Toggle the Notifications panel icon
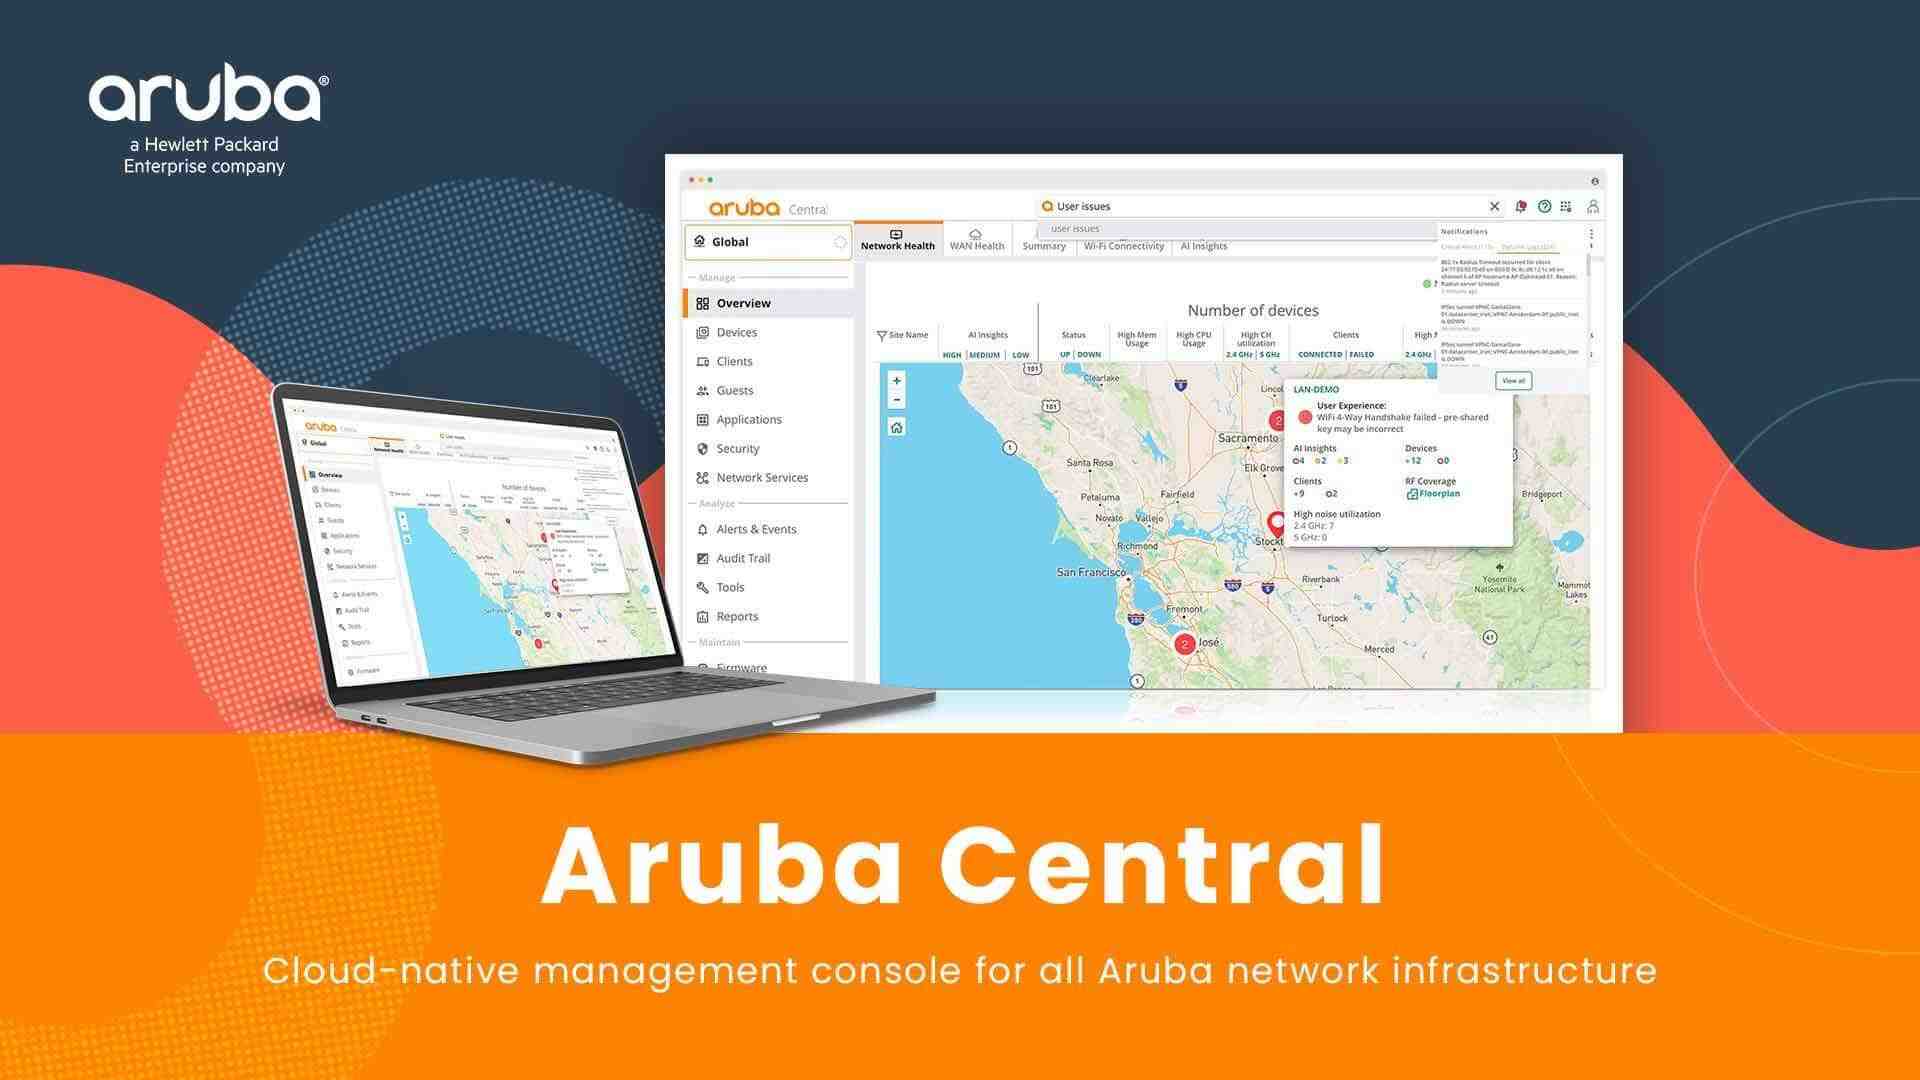 click(1524, 206)
